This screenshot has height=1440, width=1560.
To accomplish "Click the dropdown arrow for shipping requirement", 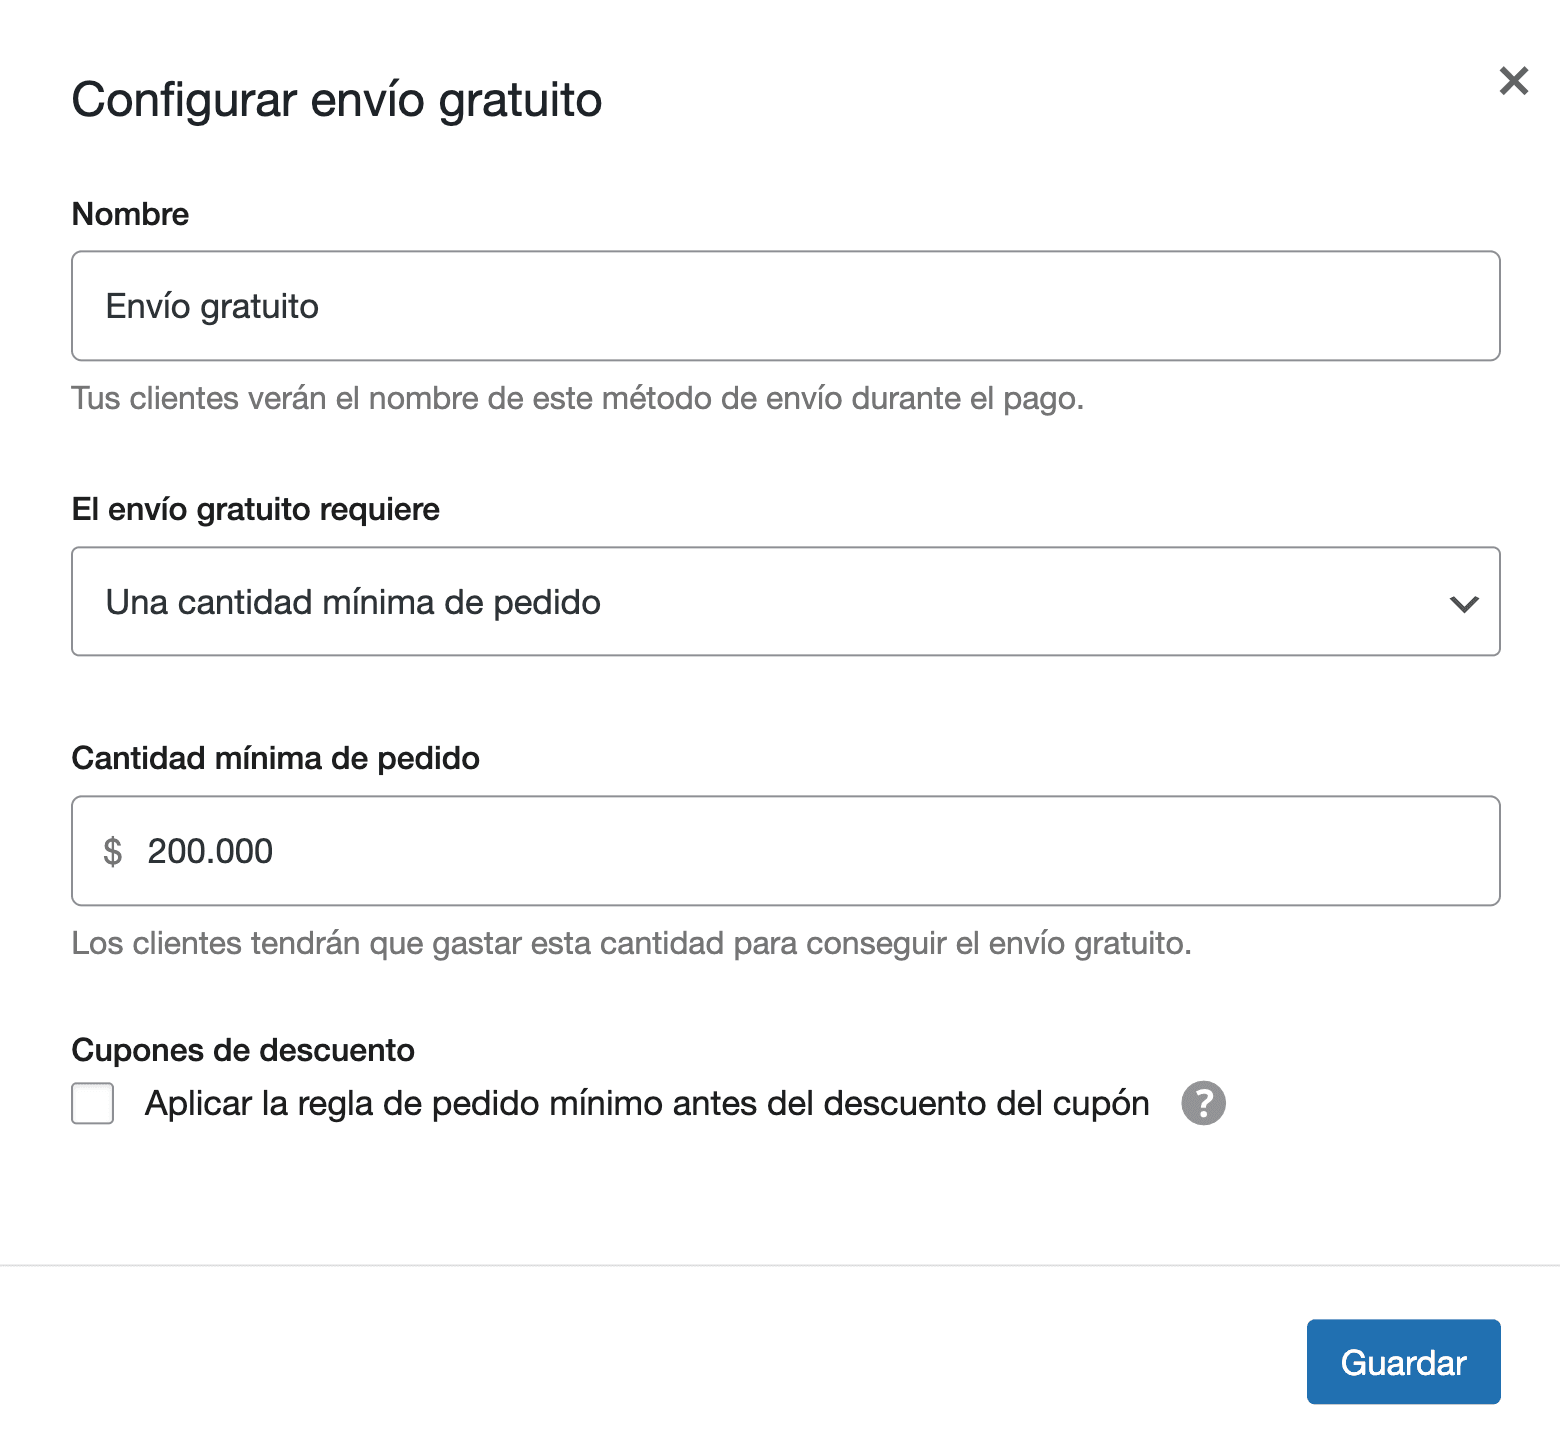I will pyautogui.click(x=1464, y=602).
